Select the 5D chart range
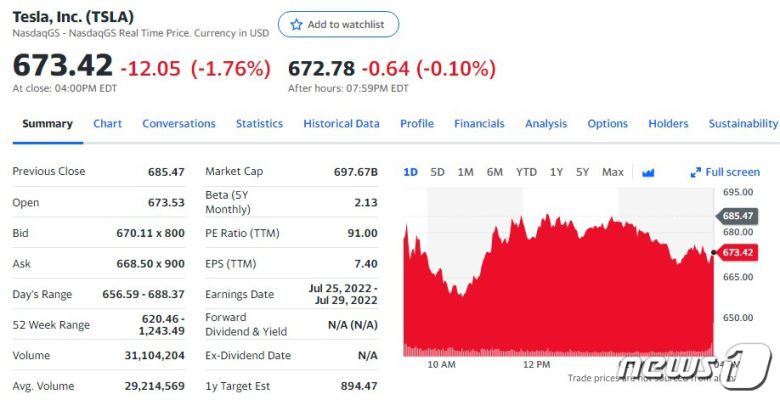This screenshot has height=400, width=780. (x=437, y=172)
